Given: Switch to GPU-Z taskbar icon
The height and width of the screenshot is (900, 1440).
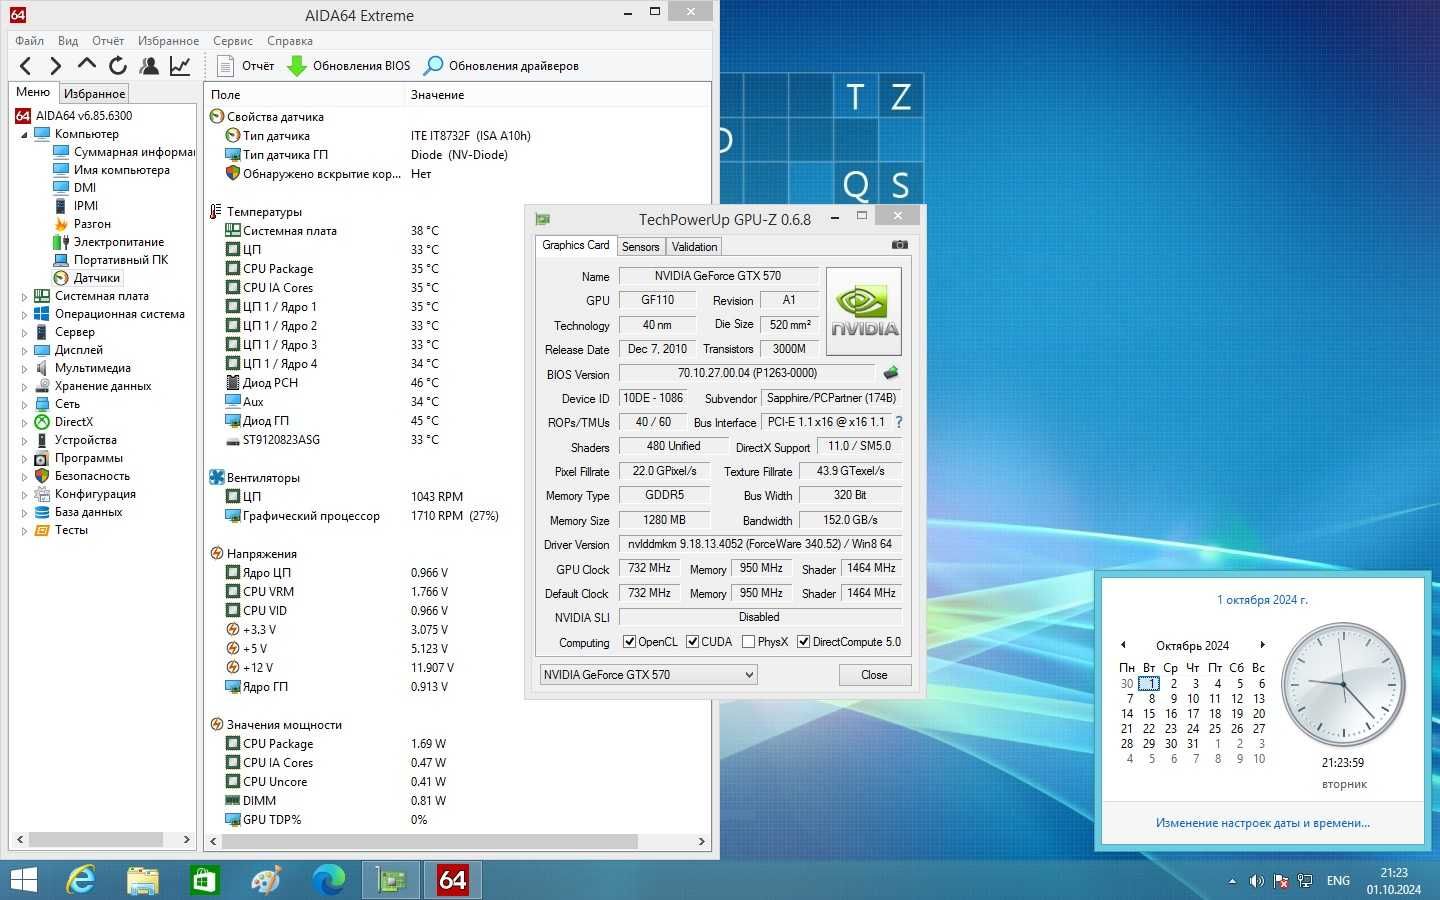Looking at the screenshot, I should (x=390, y=880).
